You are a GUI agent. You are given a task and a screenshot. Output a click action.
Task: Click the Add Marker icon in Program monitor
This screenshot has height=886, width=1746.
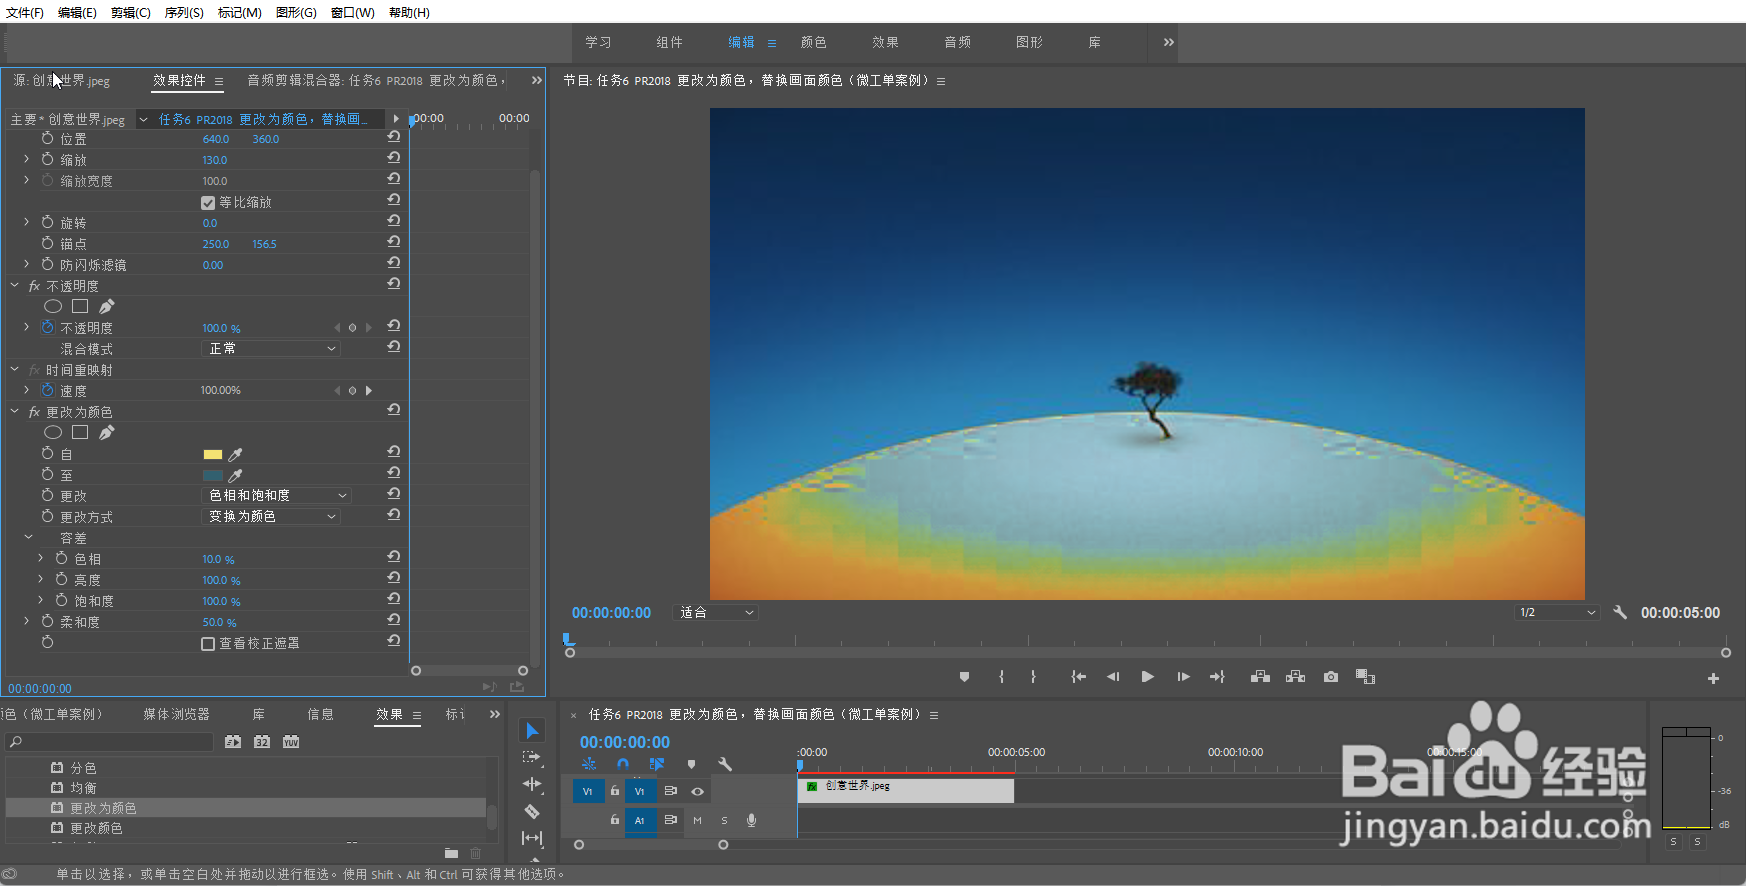point(964,677)
